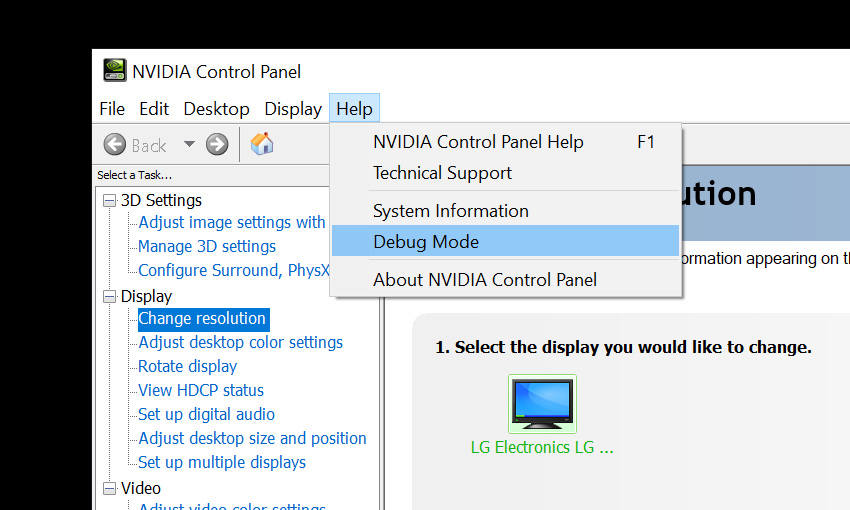Click the Forward arrow icon
This screenshot has height=510, width=850.
(x=217, y=145)
